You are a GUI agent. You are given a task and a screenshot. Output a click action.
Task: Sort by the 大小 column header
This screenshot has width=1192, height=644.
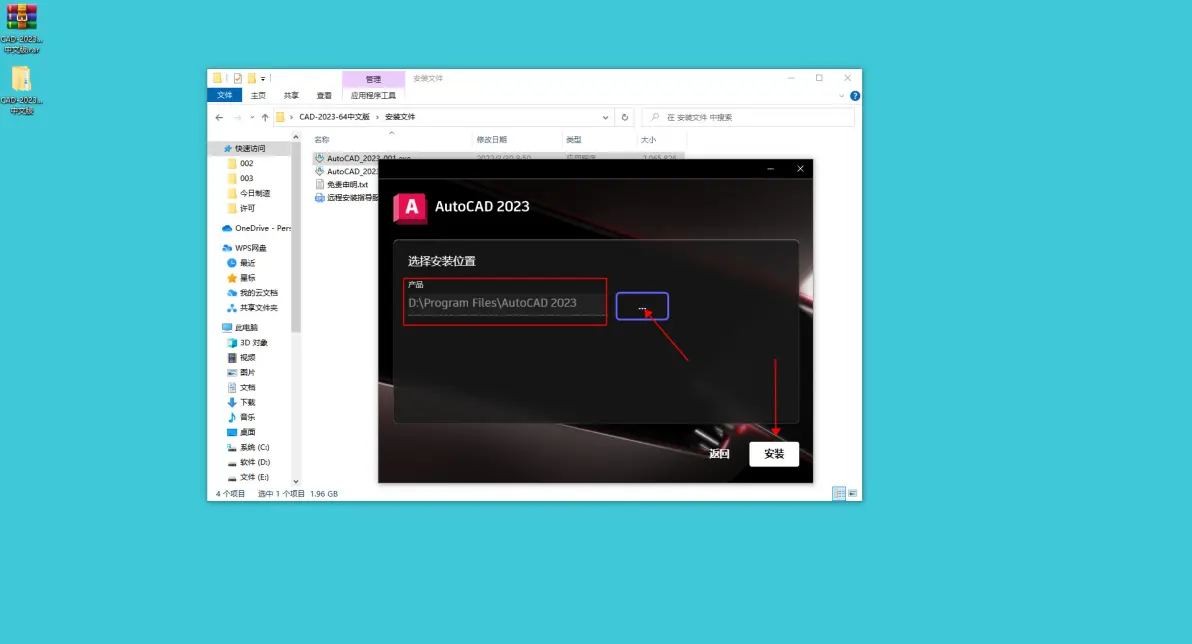[x=648, y=140]
